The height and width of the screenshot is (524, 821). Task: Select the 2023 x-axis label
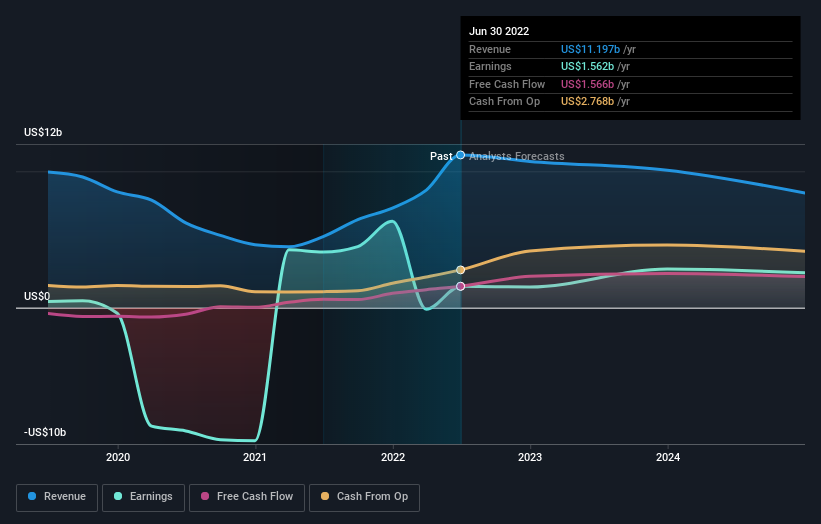pos(530,457)
